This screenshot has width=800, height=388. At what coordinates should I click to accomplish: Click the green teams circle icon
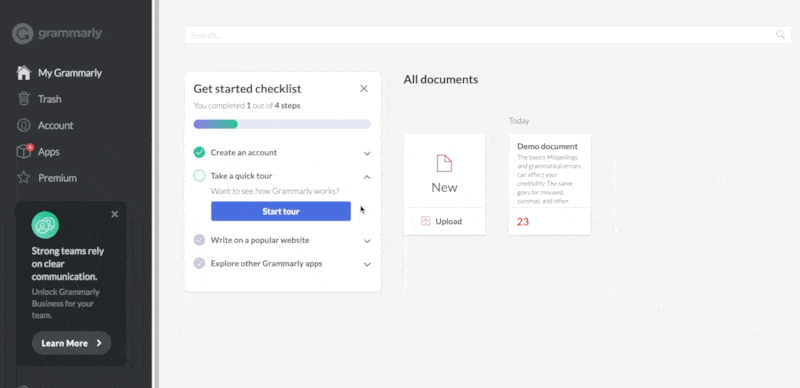pos(45,225)
